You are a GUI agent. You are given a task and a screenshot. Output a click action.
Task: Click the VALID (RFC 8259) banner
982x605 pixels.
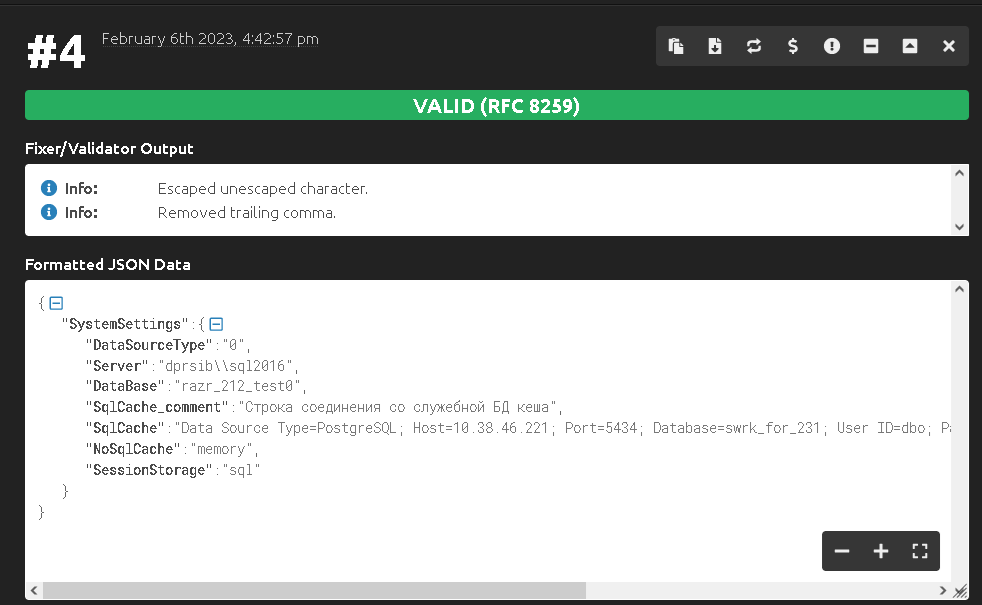(497, 105)
